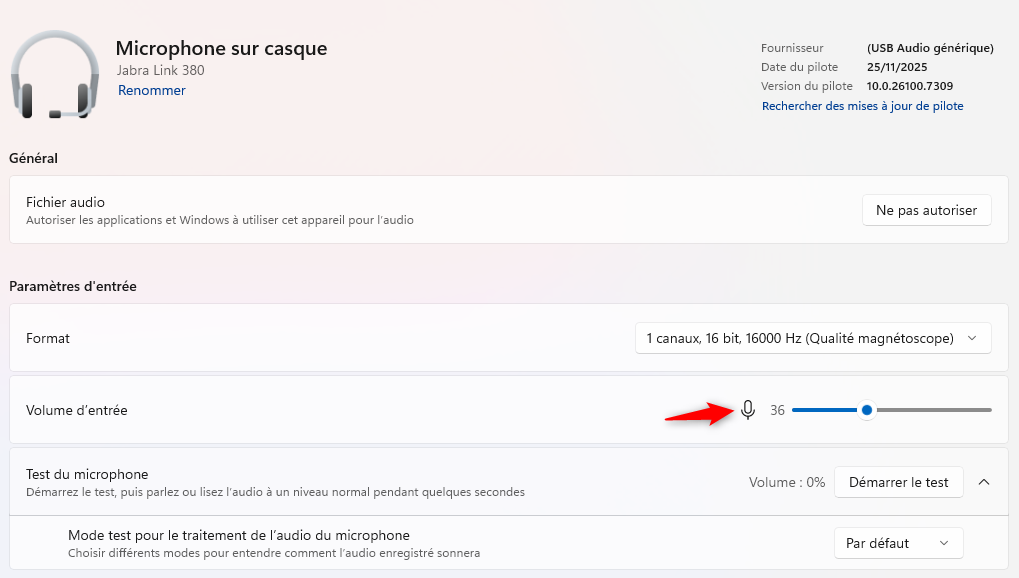
Task: Start the test with Démarrer le test
Action: 898,482
